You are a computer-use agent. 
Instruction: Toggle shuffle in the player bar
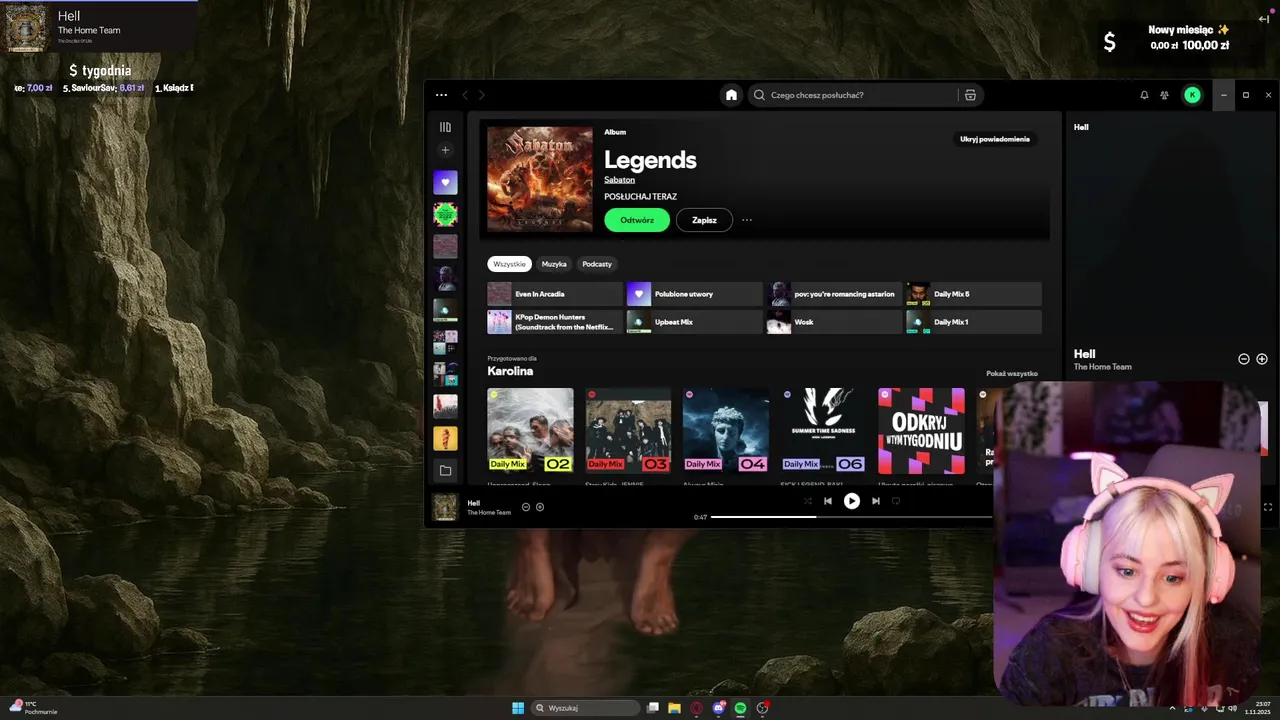[x=807, y=501]
